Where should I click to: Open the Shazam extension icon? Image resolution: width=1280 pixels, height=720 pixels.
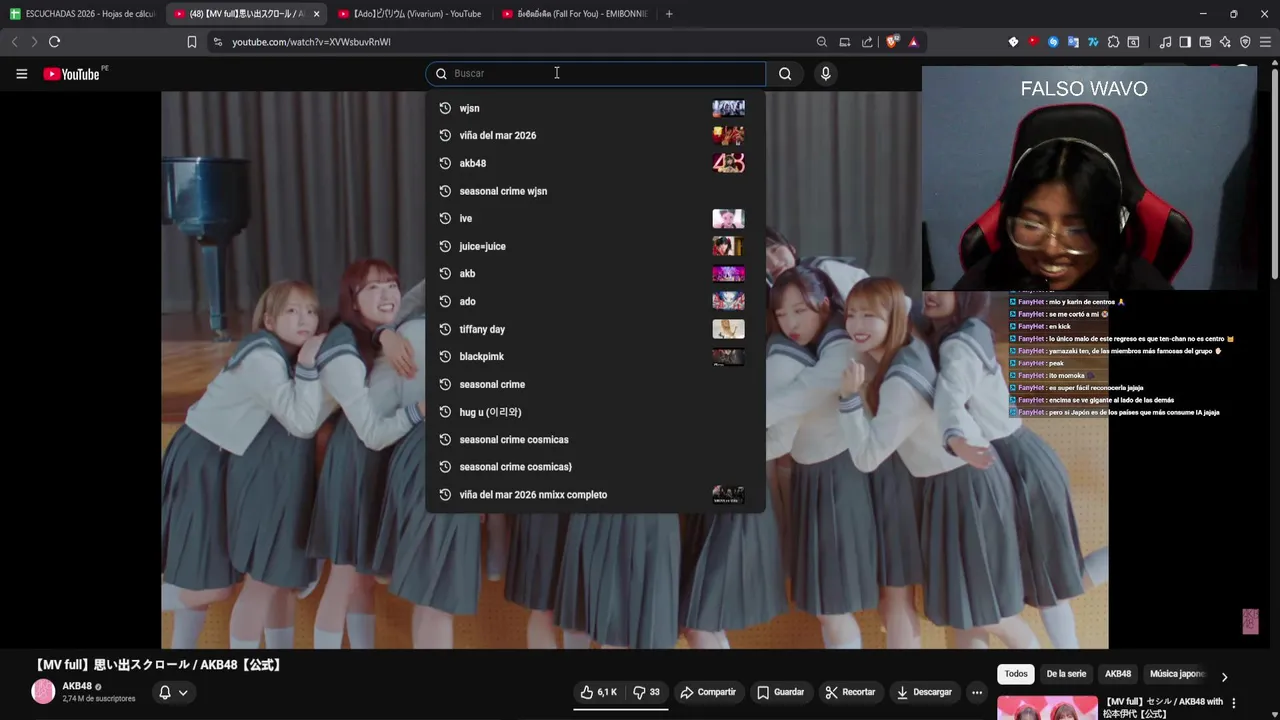point(1053,42)
